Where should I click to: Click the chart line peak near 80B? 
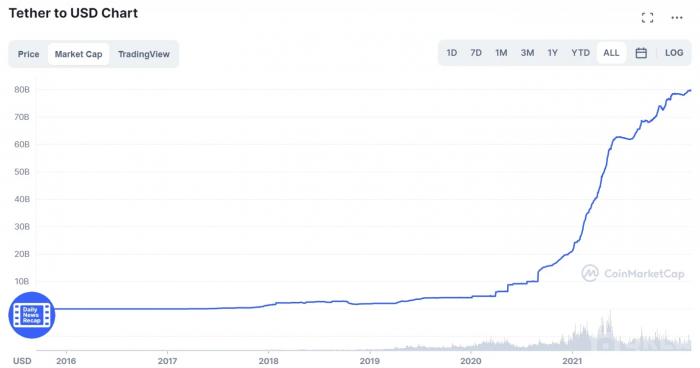[690, 90]
